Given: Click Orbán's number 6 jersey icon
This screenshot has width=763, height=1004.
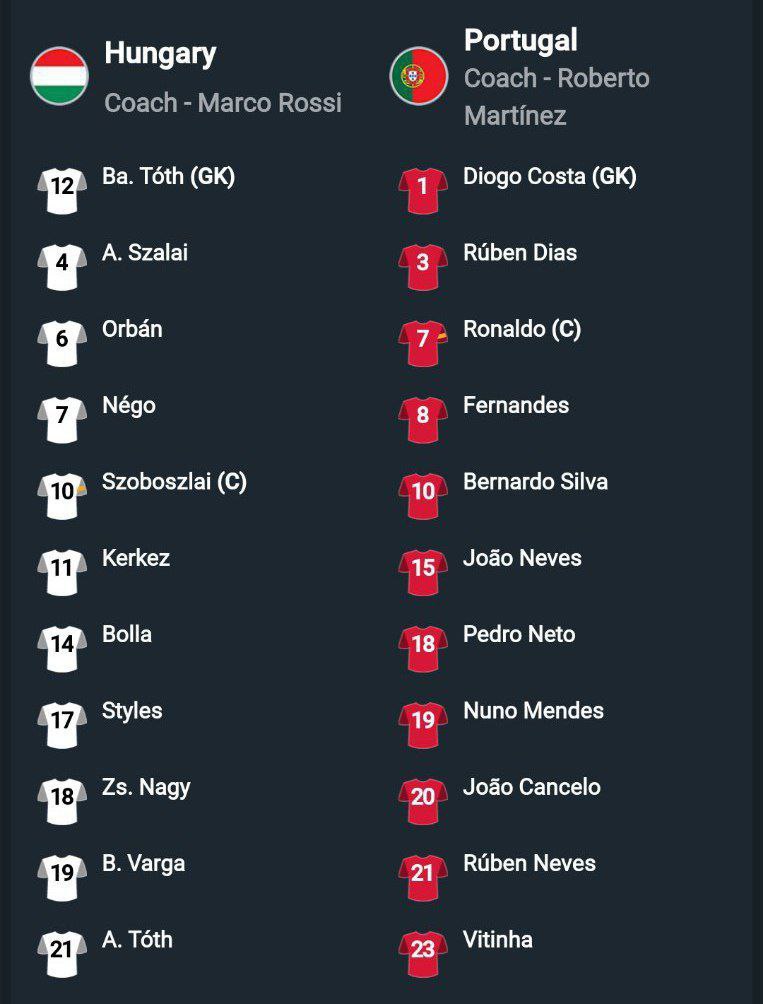Looking at the screenshot, I should click(62, 339).
